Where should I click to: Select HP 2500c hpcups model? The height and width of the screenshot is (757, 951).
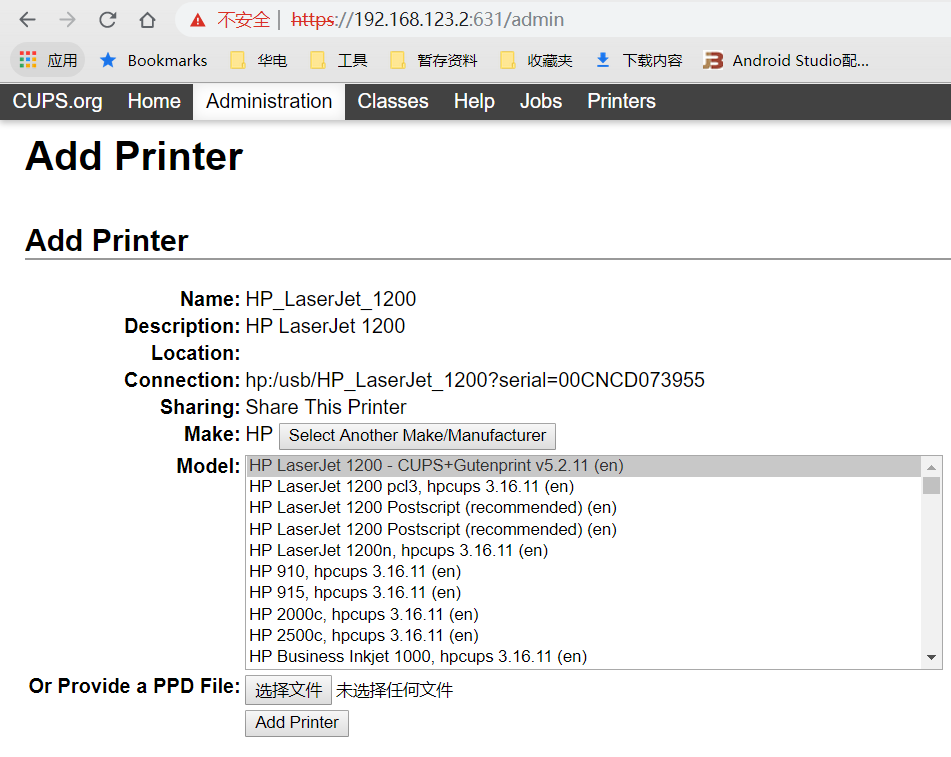[584, 636]
